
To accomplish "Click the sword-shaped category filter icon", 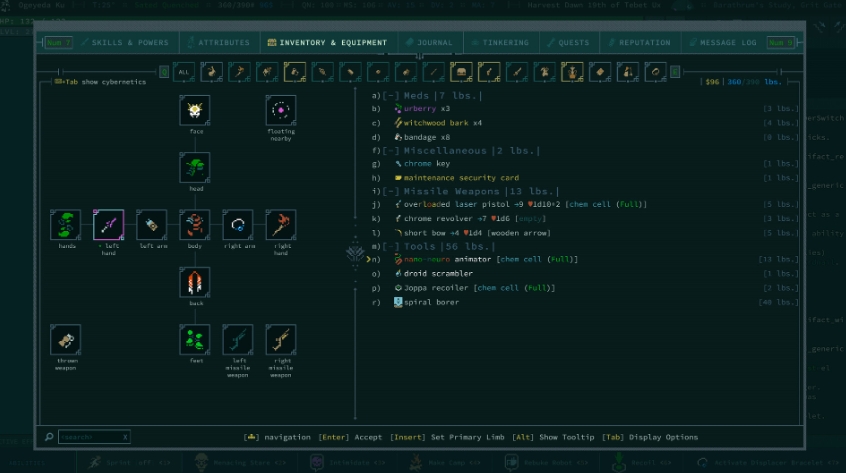I will pos(517,72).
